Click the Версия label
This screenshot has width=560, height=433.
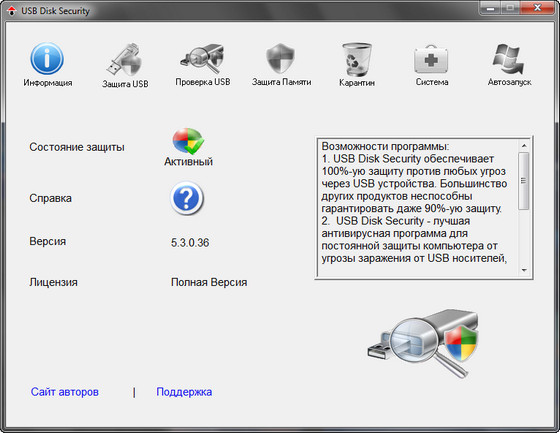tap(48, 242)
